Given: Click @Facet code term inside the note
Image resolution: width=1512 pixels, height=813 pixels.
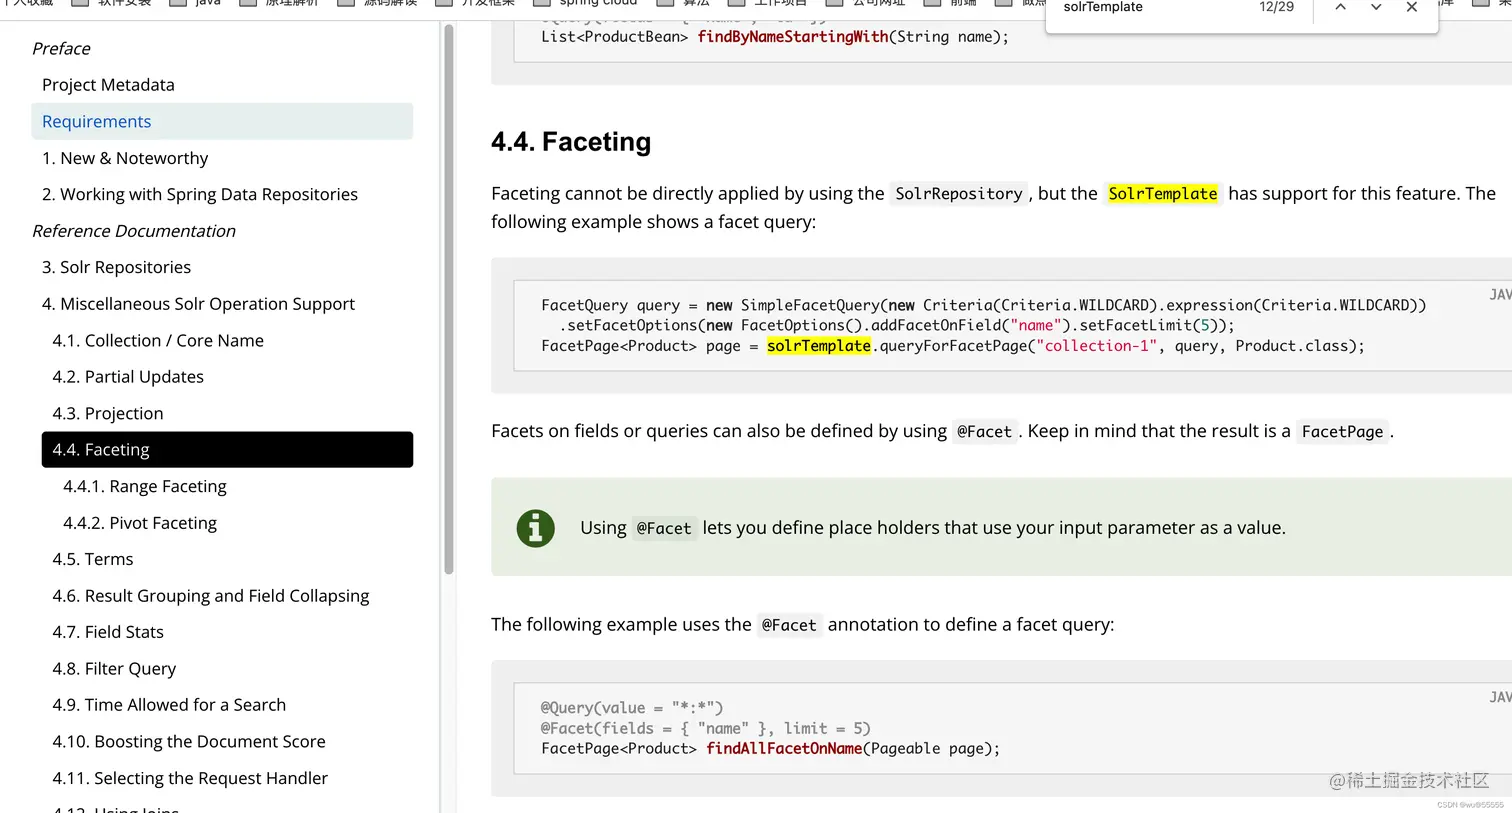Looking at the screenshot, I should tap(664, 529).
